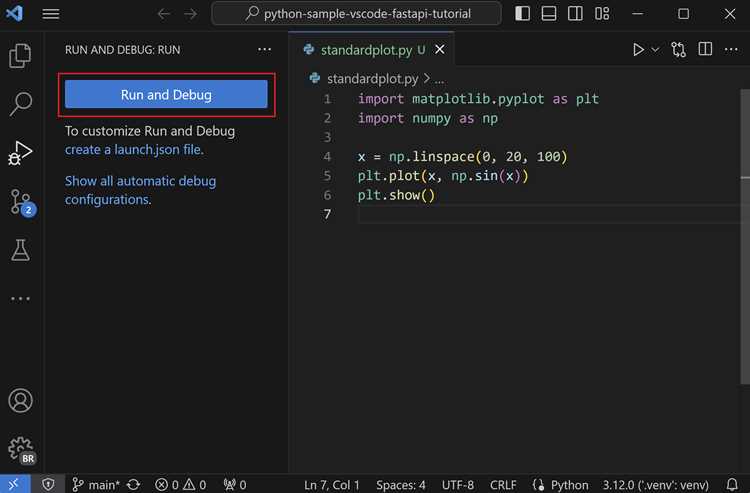Click the workspace trust shield icon
750x493 pixels.
[48, 484]
